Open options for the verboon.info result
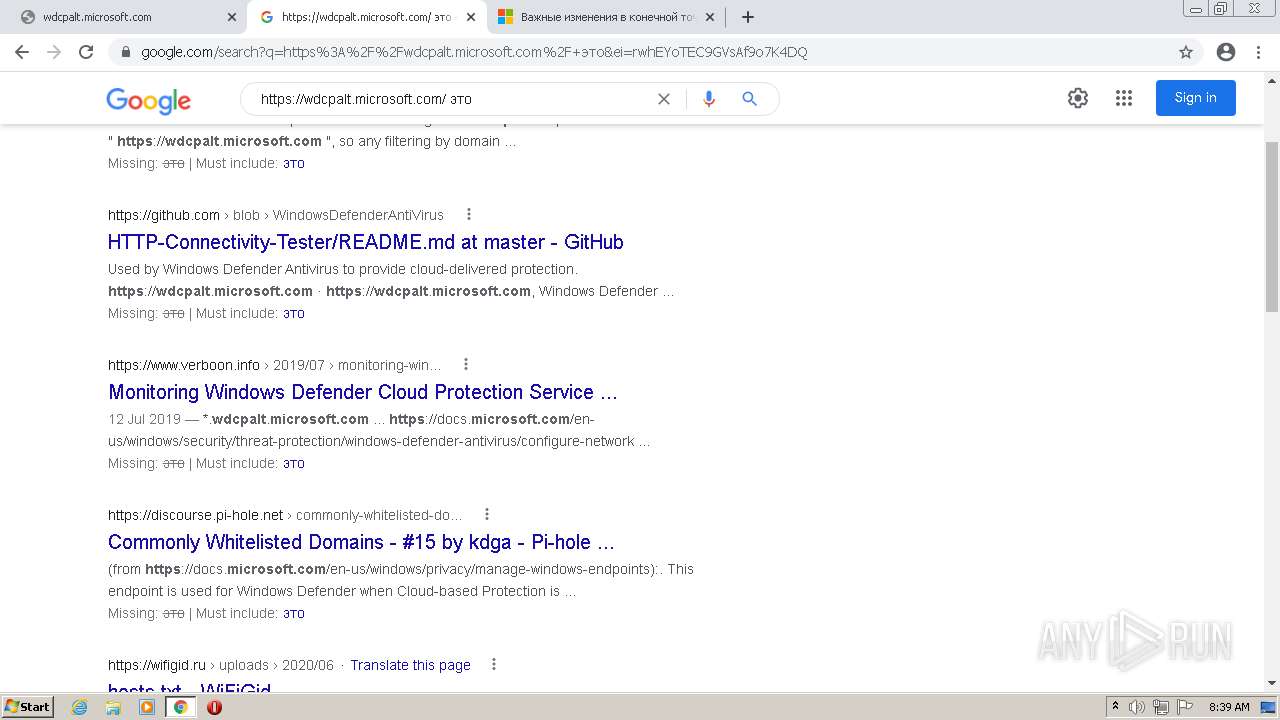This screenshot has height=720, width=1280. coord(466,364)
